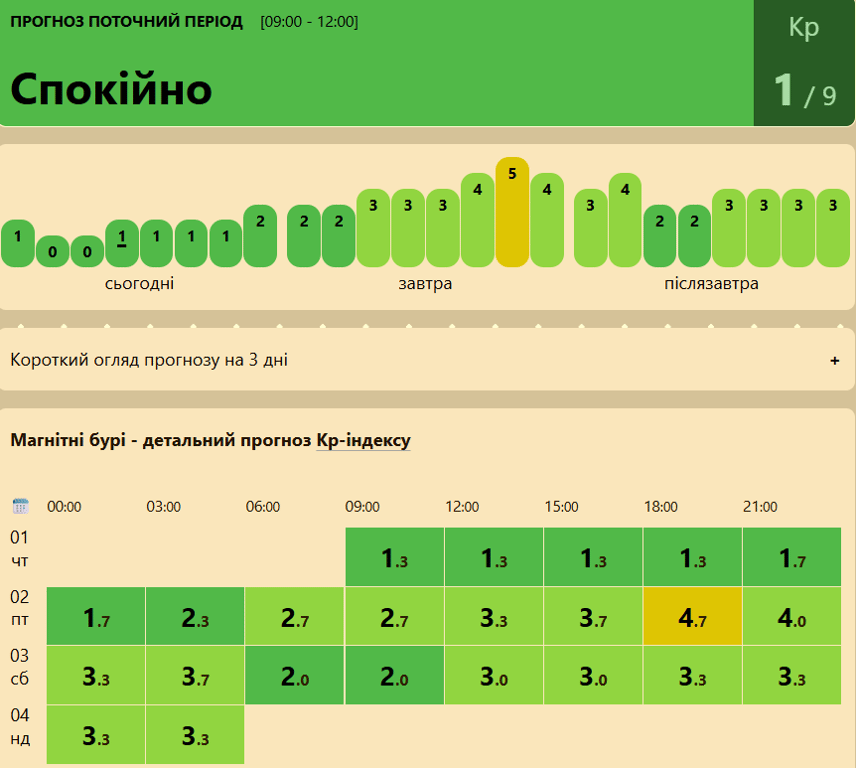Screen dimensions: 856x768
Task: Open the underlined "Кр-індексу" link
Action: coord(363,440)
